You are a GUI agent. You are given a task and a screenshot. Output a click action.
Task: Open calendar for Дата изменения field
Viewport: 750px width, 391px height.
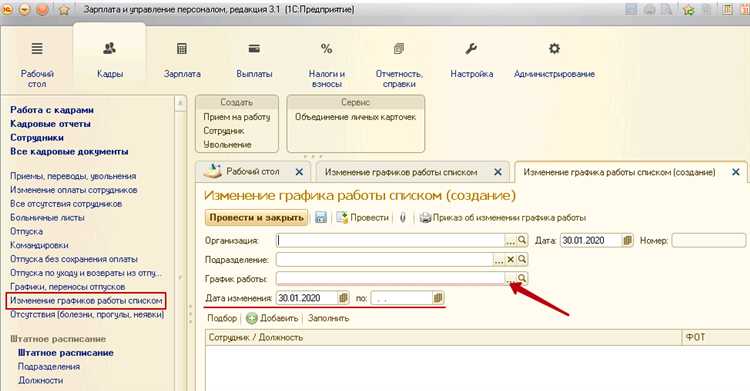[x=343, y=298]
